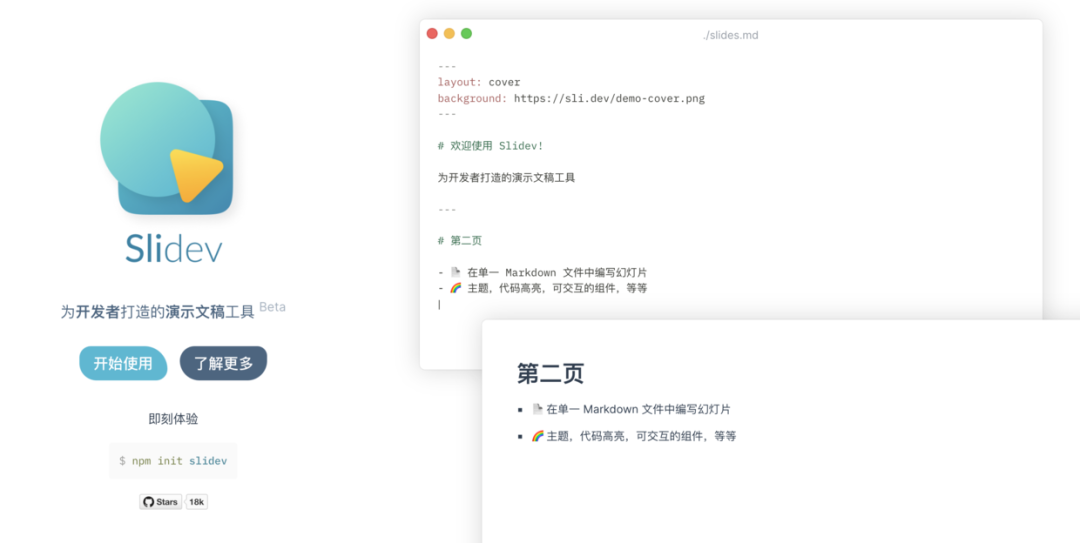Click the 为开发者打造的演示文稿工具 tagline under the Slidev logo
This screenshot has height=543, width=1080.
158,312
